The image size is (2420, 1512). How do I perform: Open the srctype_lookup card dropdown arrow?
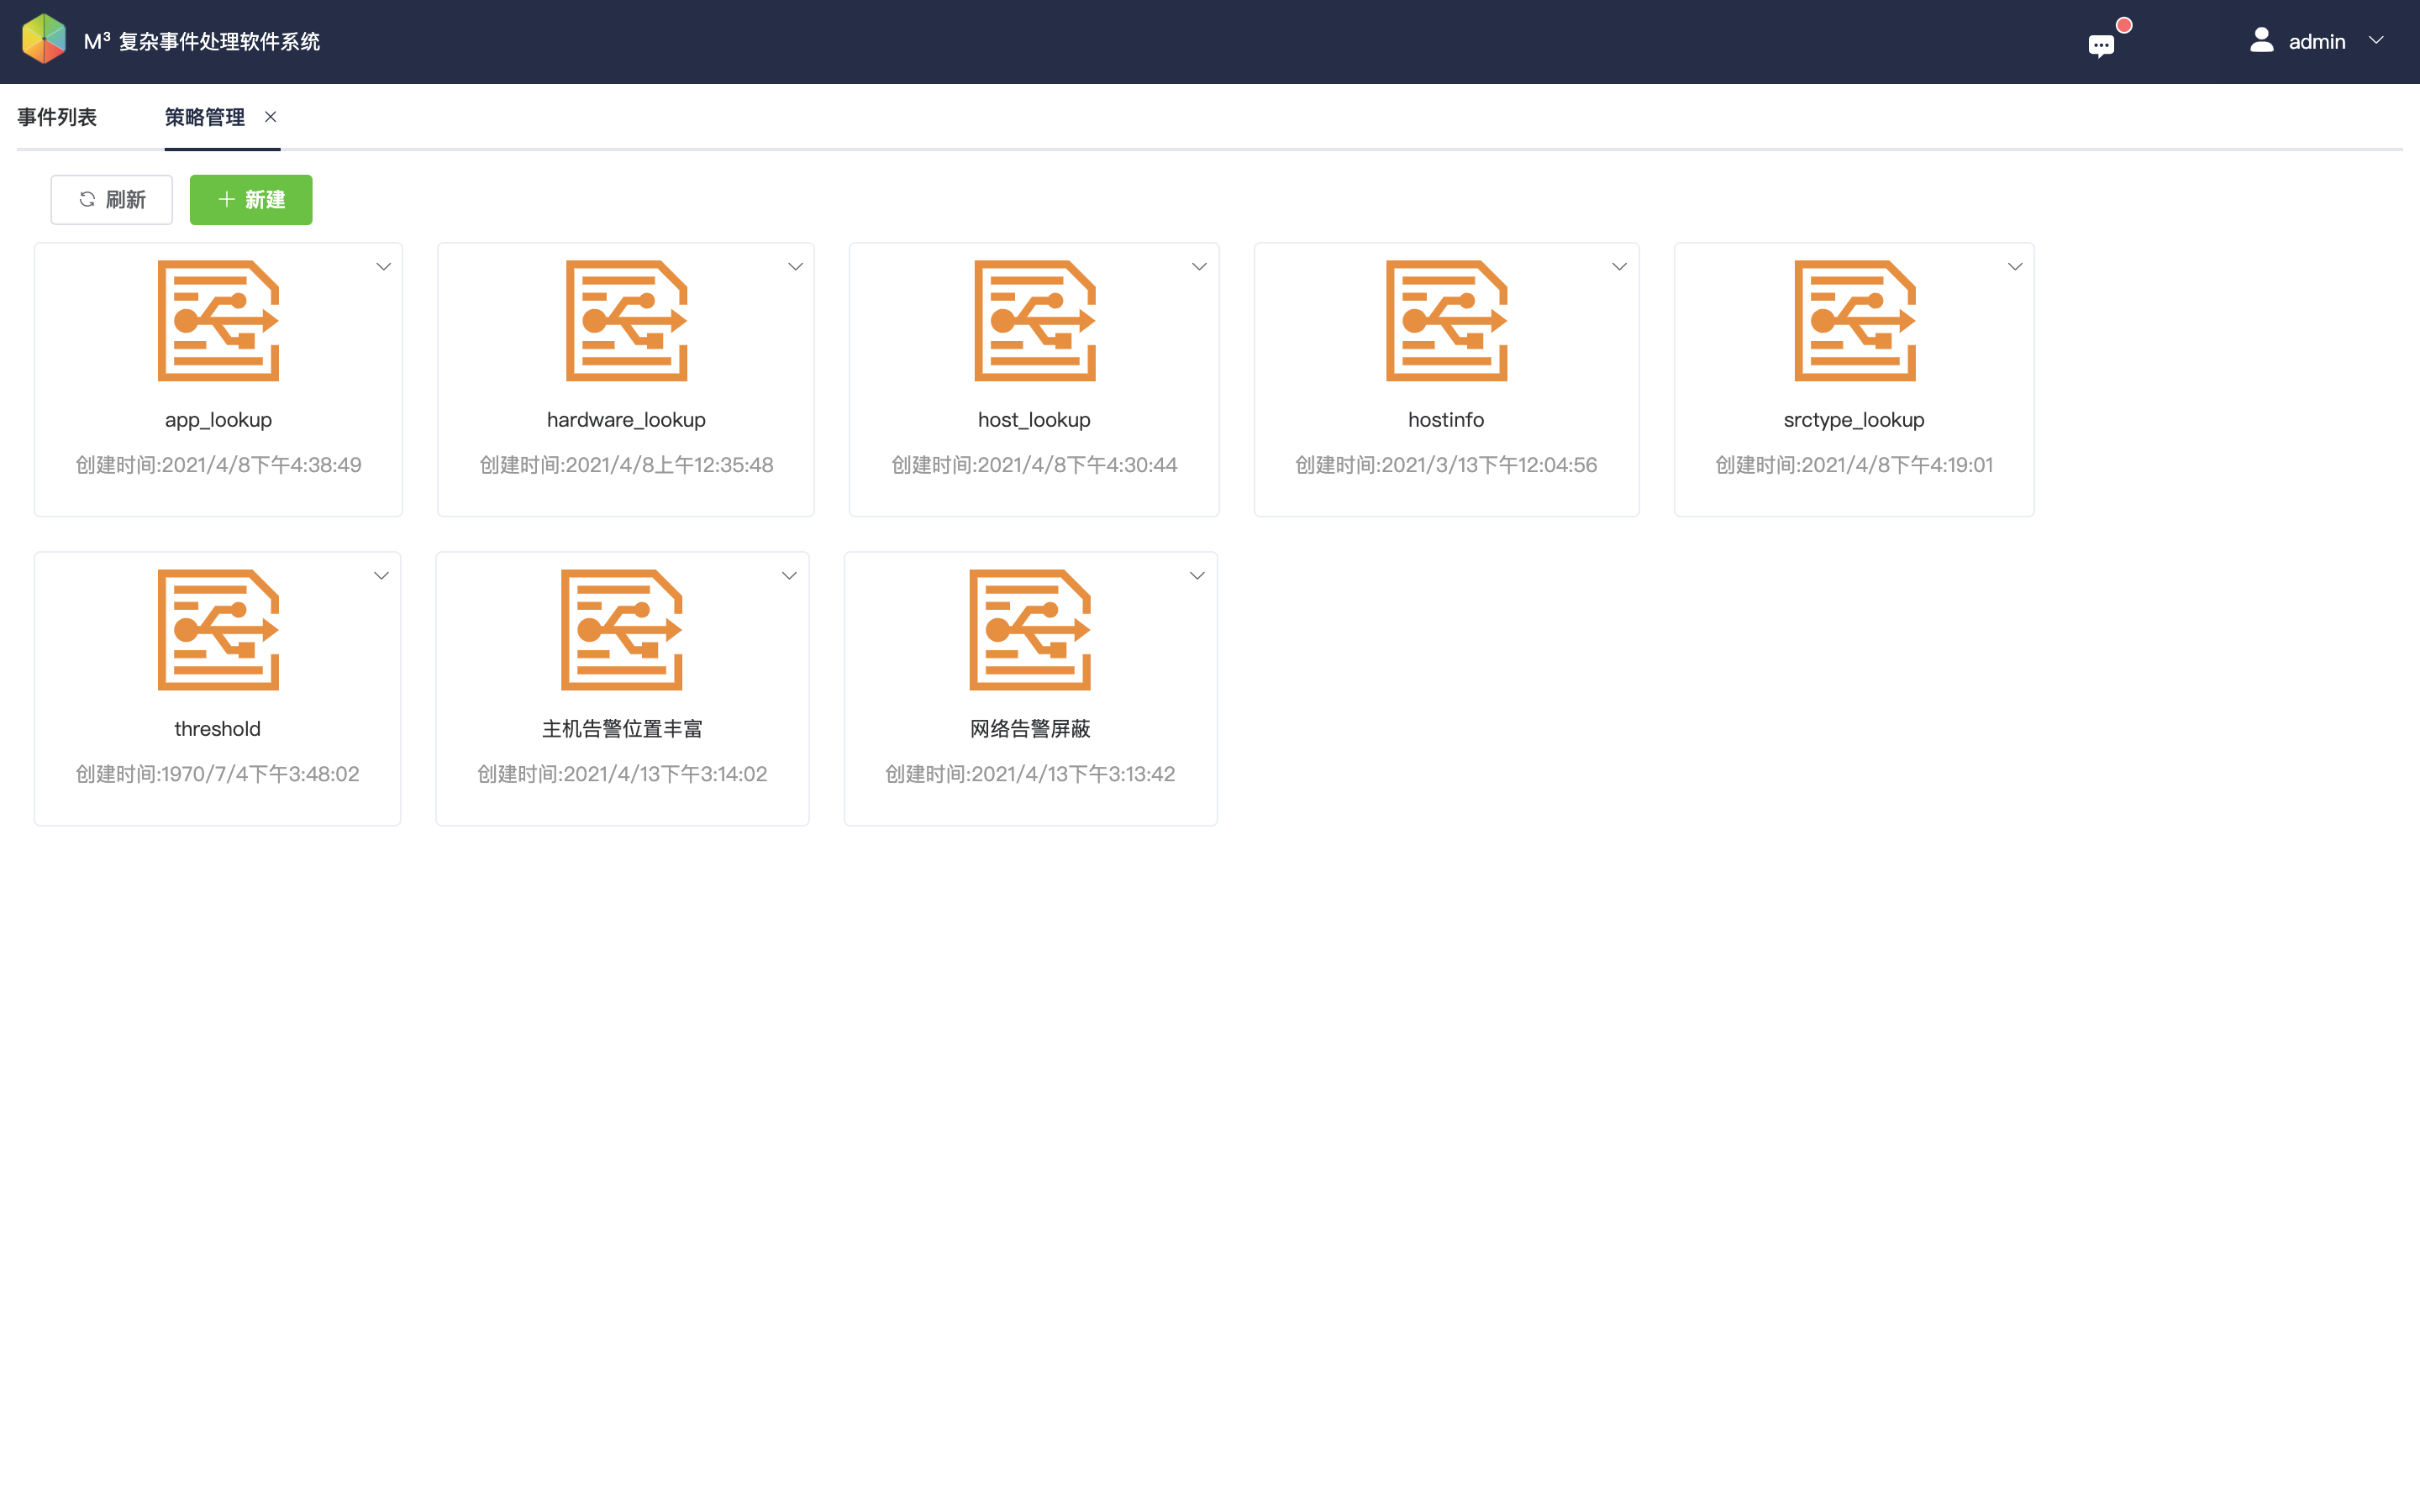click(x=2015, y=266)
